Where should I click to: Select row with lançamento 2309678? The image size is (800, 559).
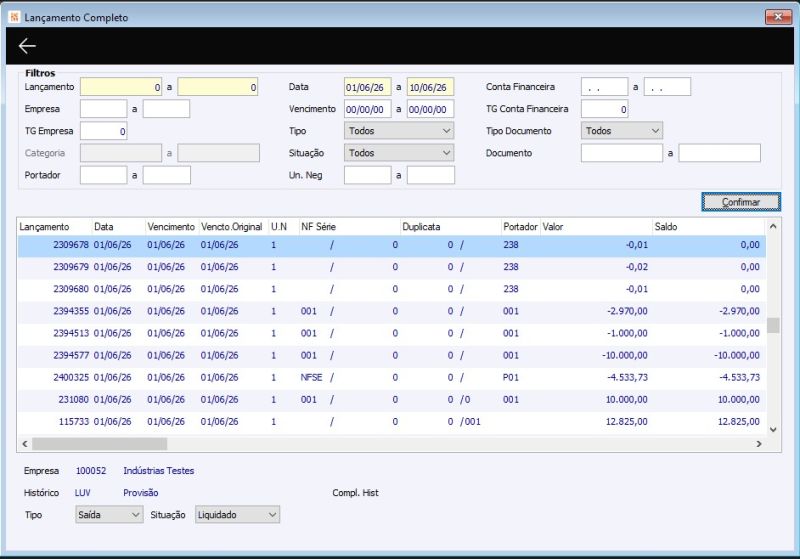pyautogui.click(x=391, y=245)
